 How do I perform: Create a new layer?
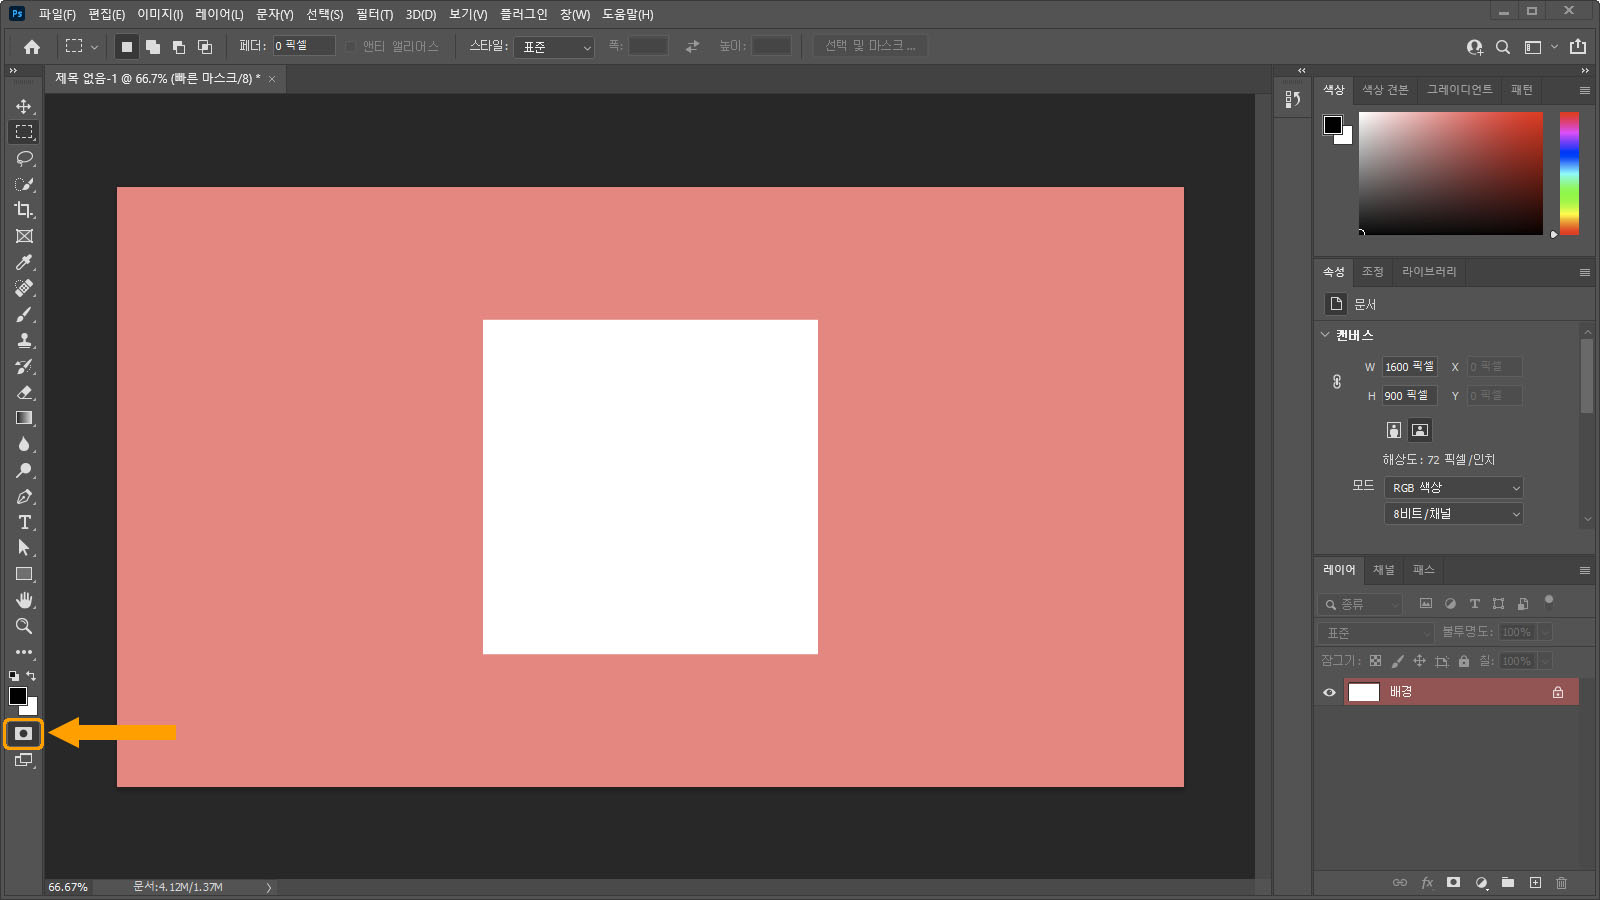tap(1535, 882)
